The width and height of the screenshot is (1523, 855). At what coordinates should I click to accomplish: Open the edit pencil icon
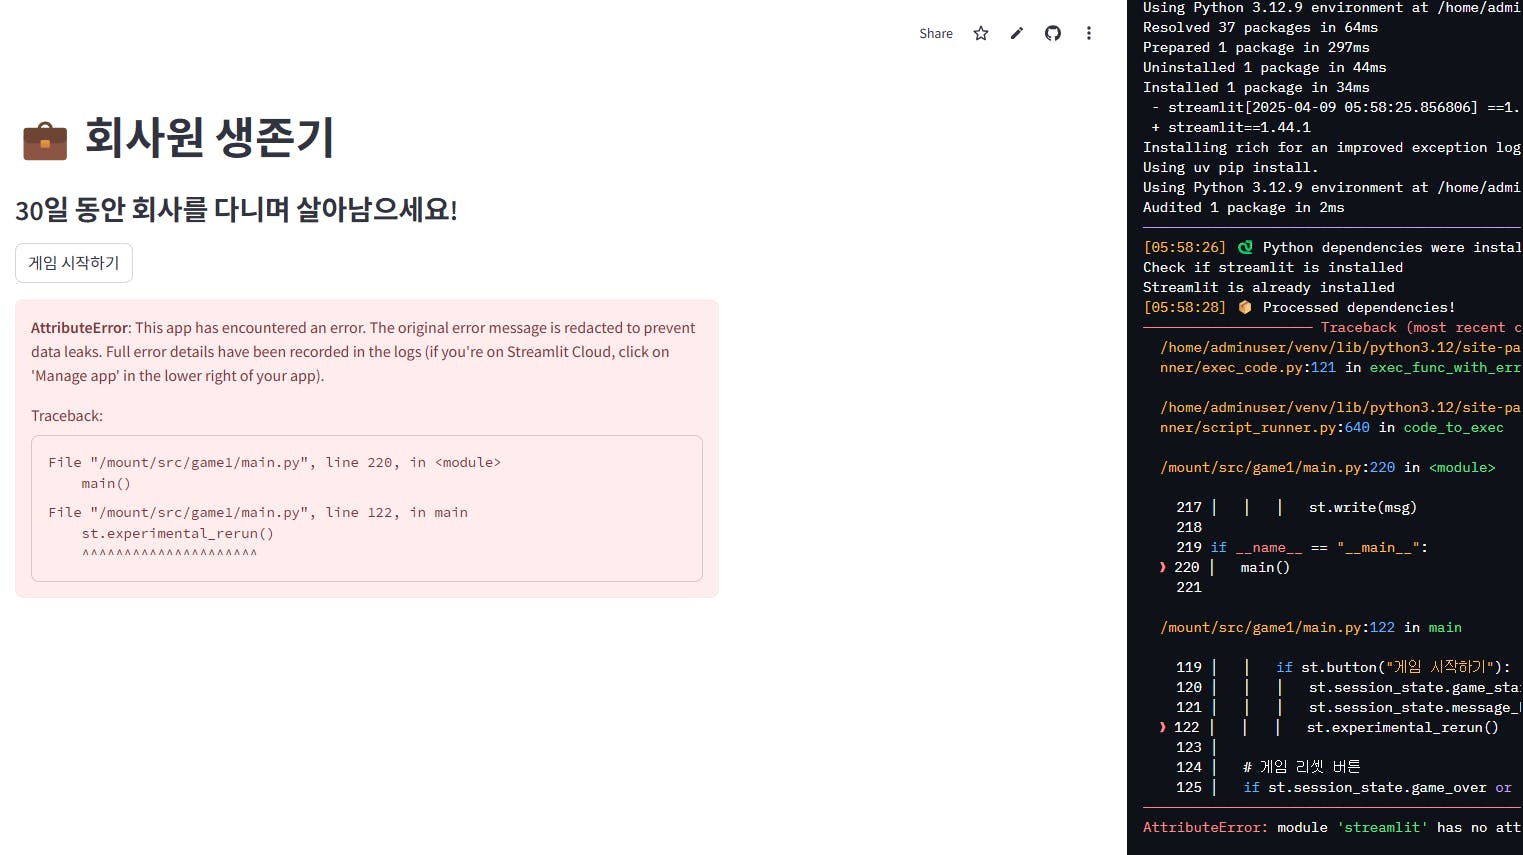point(1017,33)
